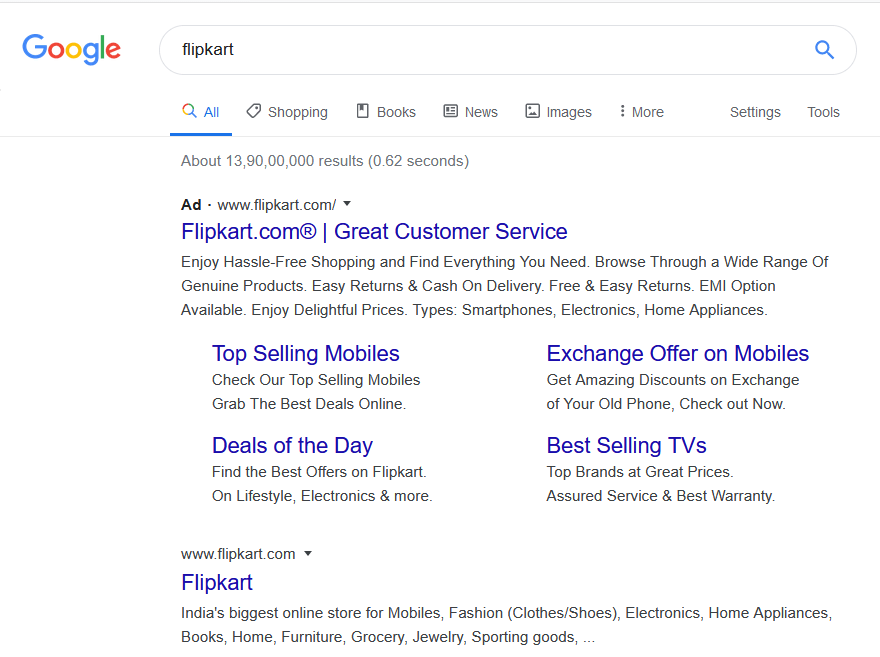Screen dimensions: 880x657
Task: Visit Exchange Offer on Mobiles link
Action: coord(677,354)
